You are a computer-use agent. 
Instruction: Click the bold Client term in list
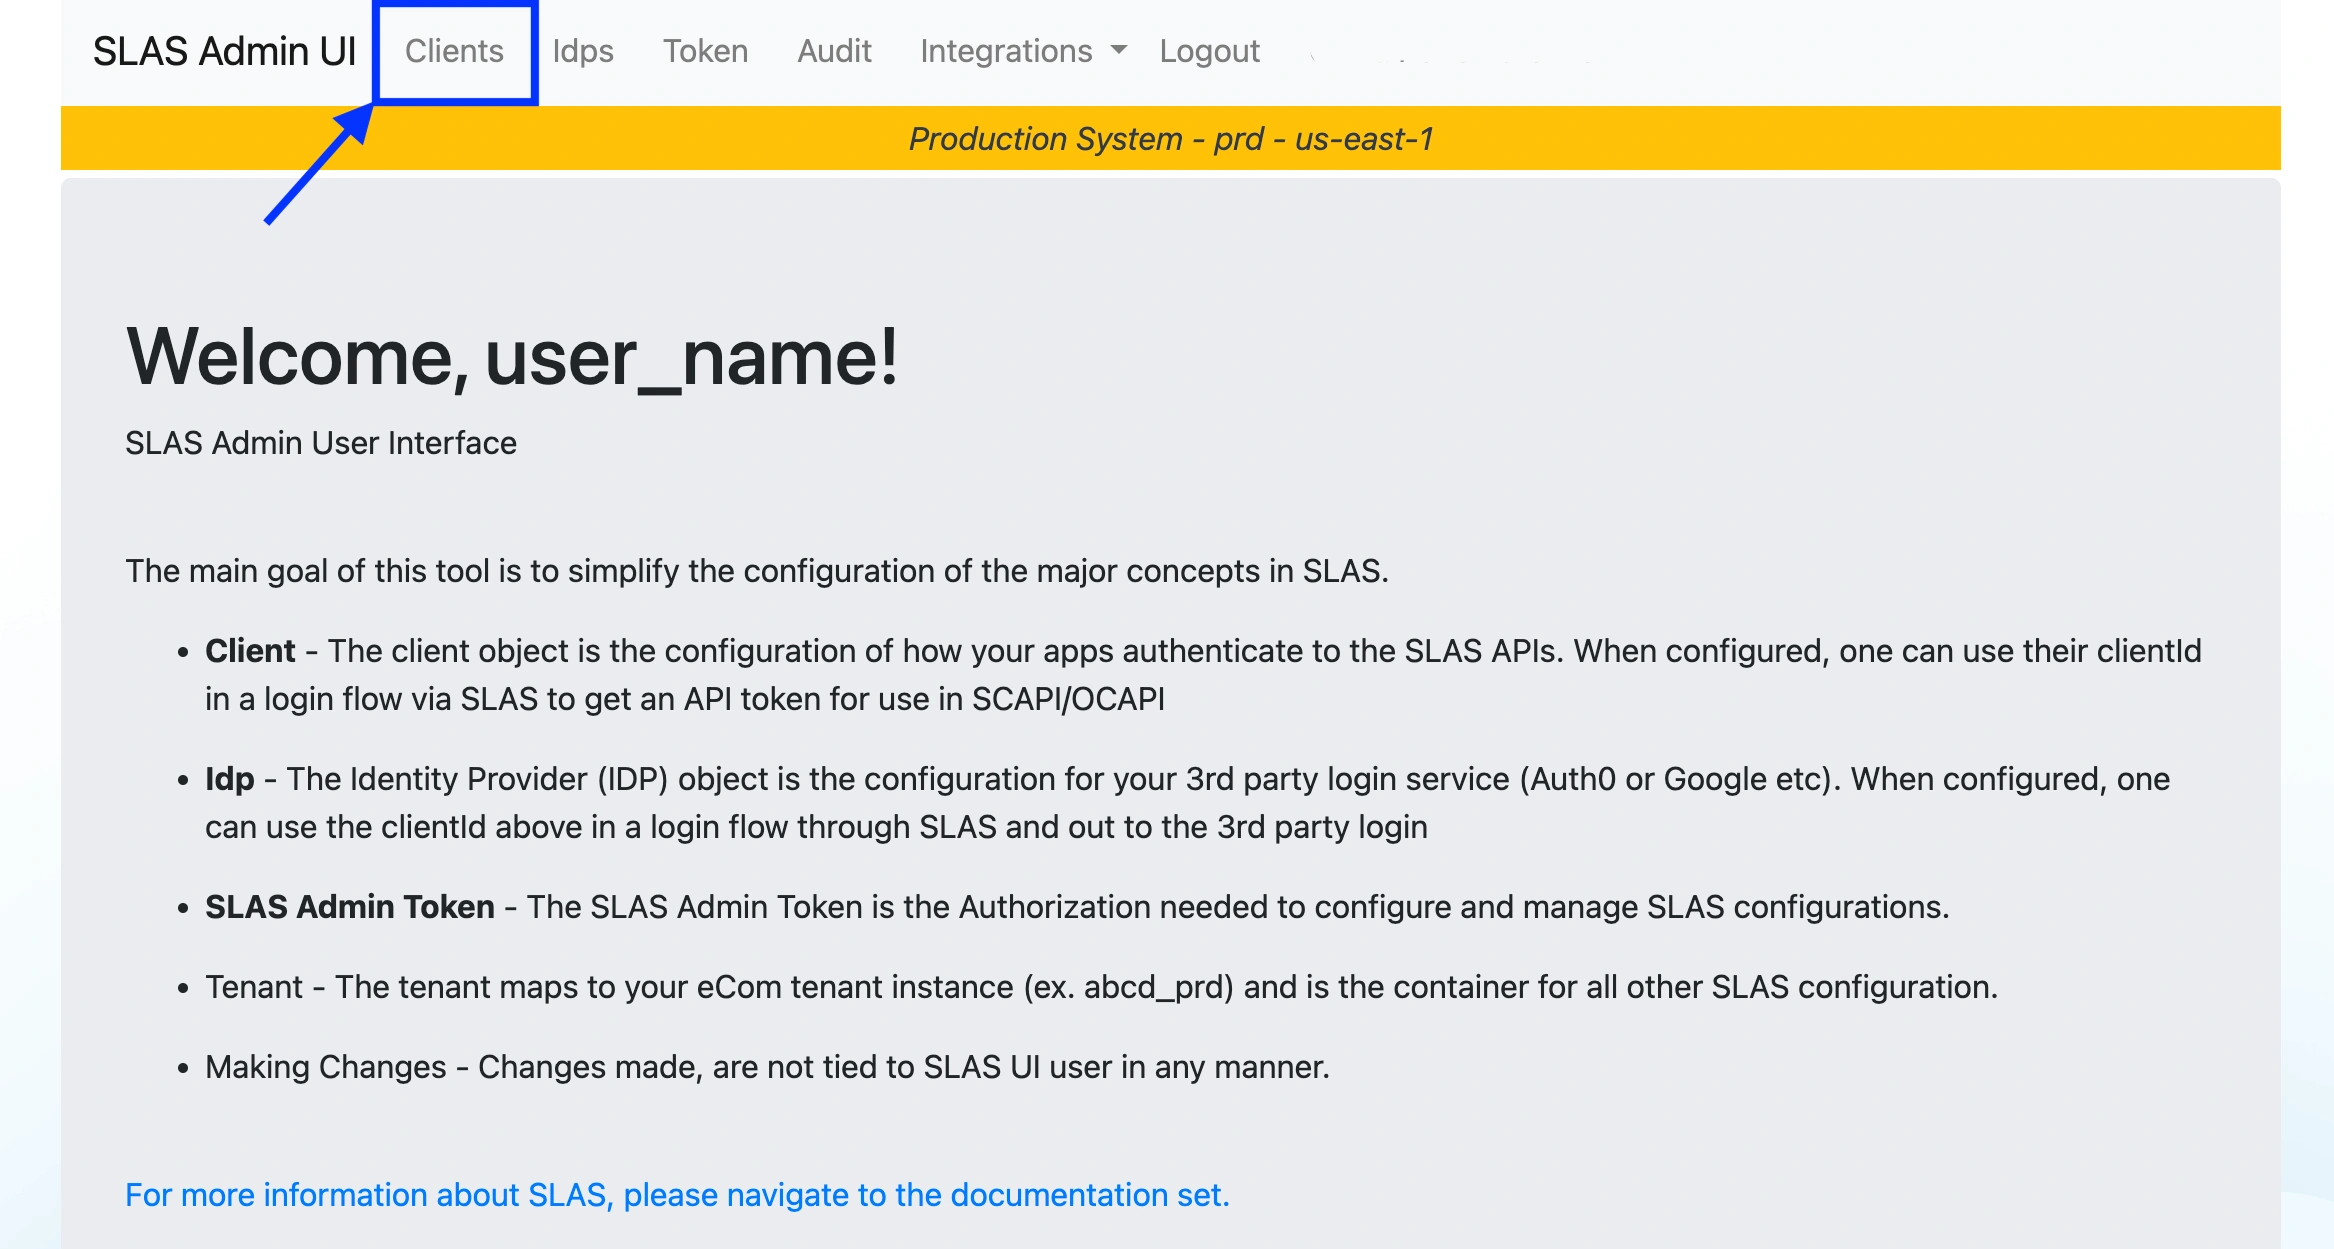[250, 651]
